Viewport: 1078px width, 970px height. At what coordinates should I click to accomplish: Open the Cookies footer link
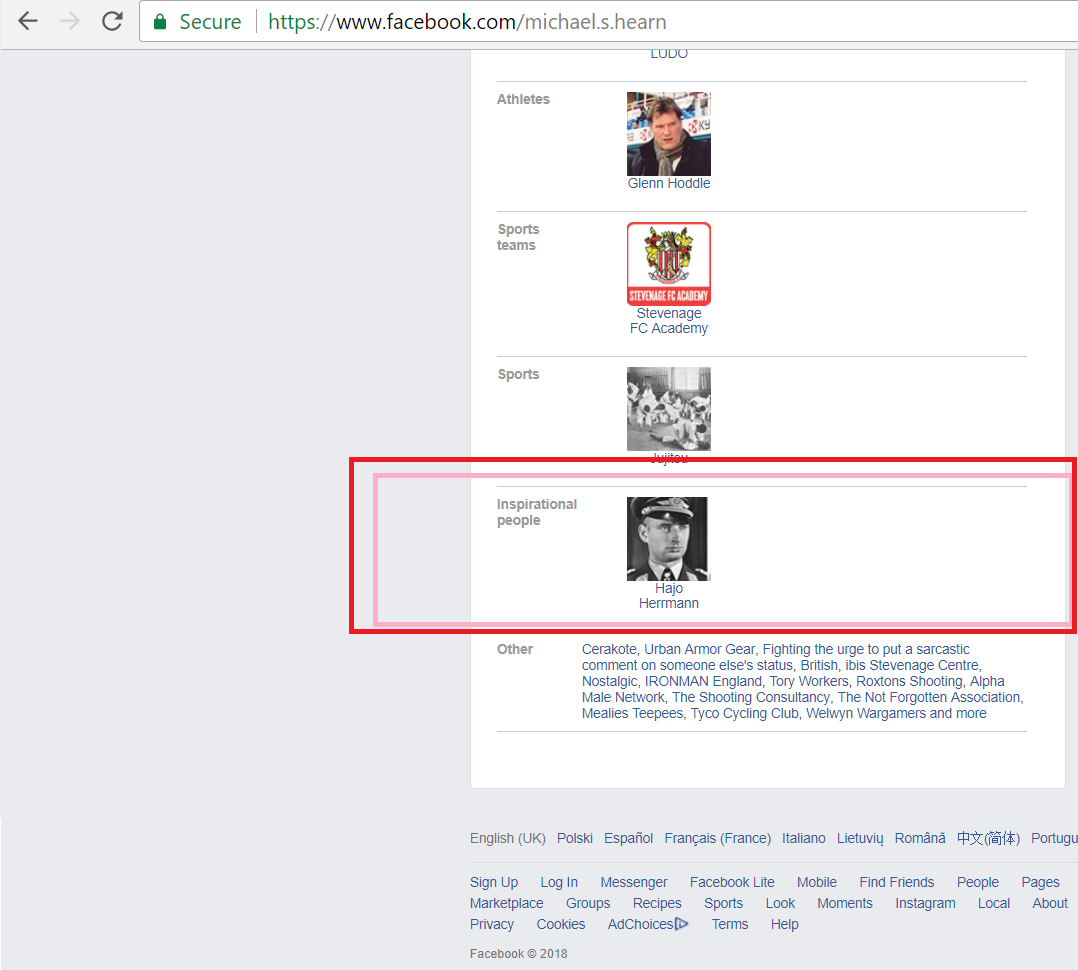pyautogui.click(x=560, y=925)
